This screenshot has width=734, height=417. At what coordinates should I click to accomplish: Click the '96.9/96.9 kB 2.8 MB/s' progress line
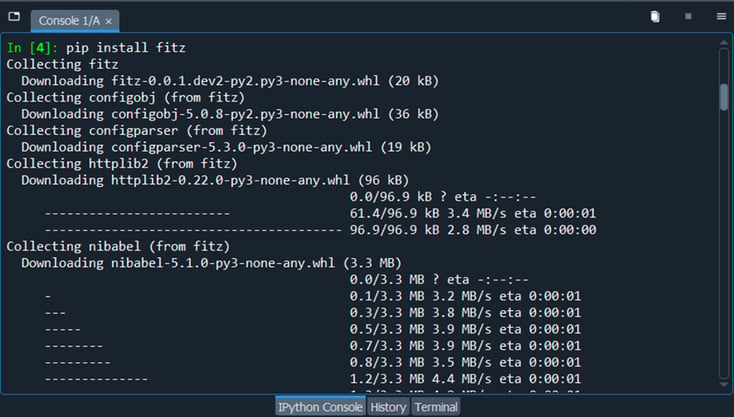pyautogui.click(x=320, y=230)
